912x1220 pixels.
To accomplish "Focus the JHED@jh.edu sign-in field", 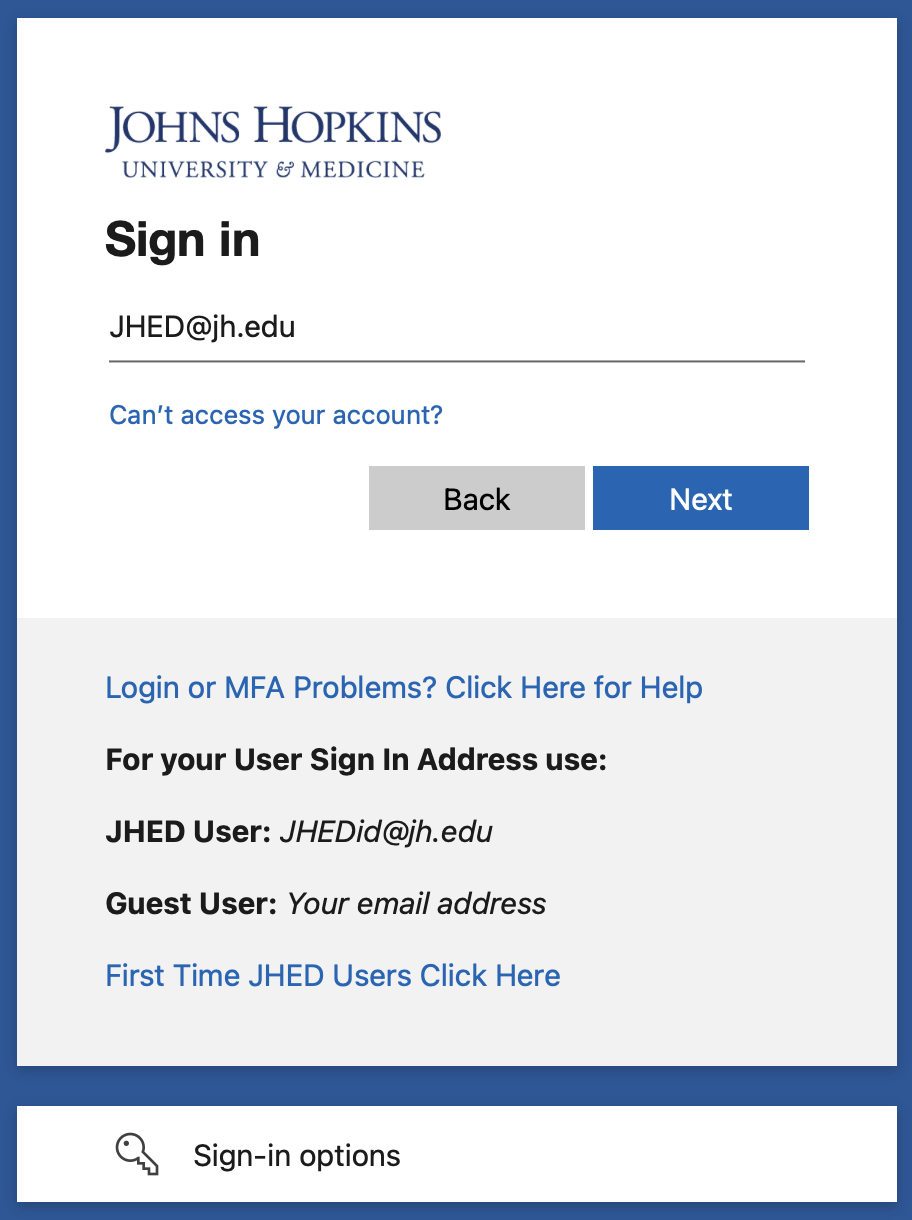I will [x=456, y=327].
